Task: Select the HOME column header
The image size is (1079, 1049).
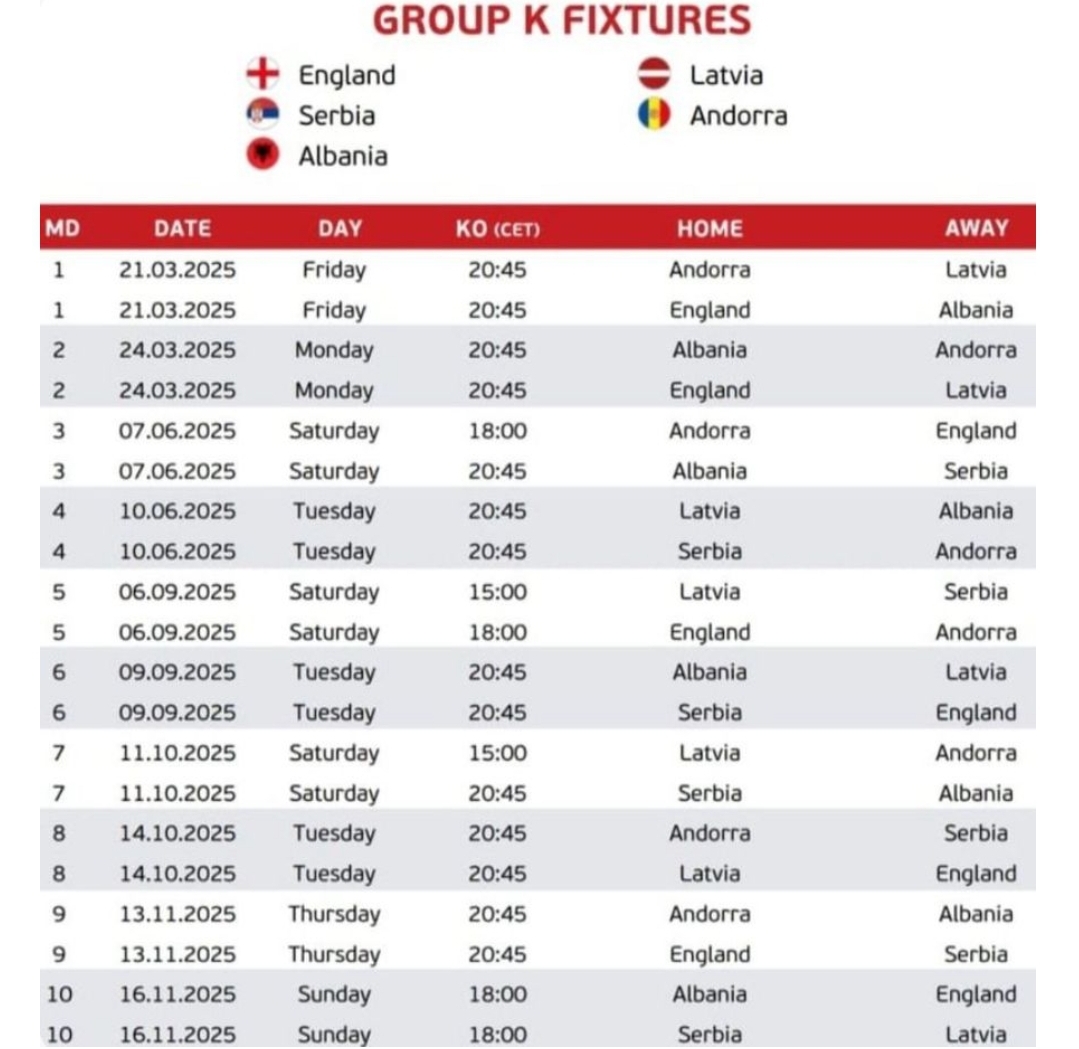Action: pyautogui.click(x=709, y=228)
